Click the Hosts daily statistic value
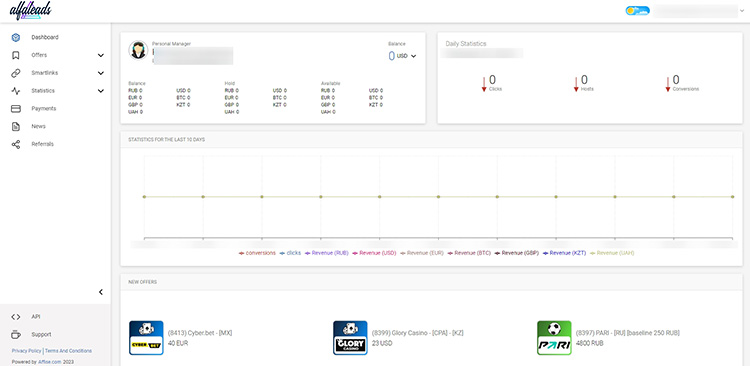Image resolution: width=750 pixels, height=366 pixels. pyautogui.click(x=584, y=80)
